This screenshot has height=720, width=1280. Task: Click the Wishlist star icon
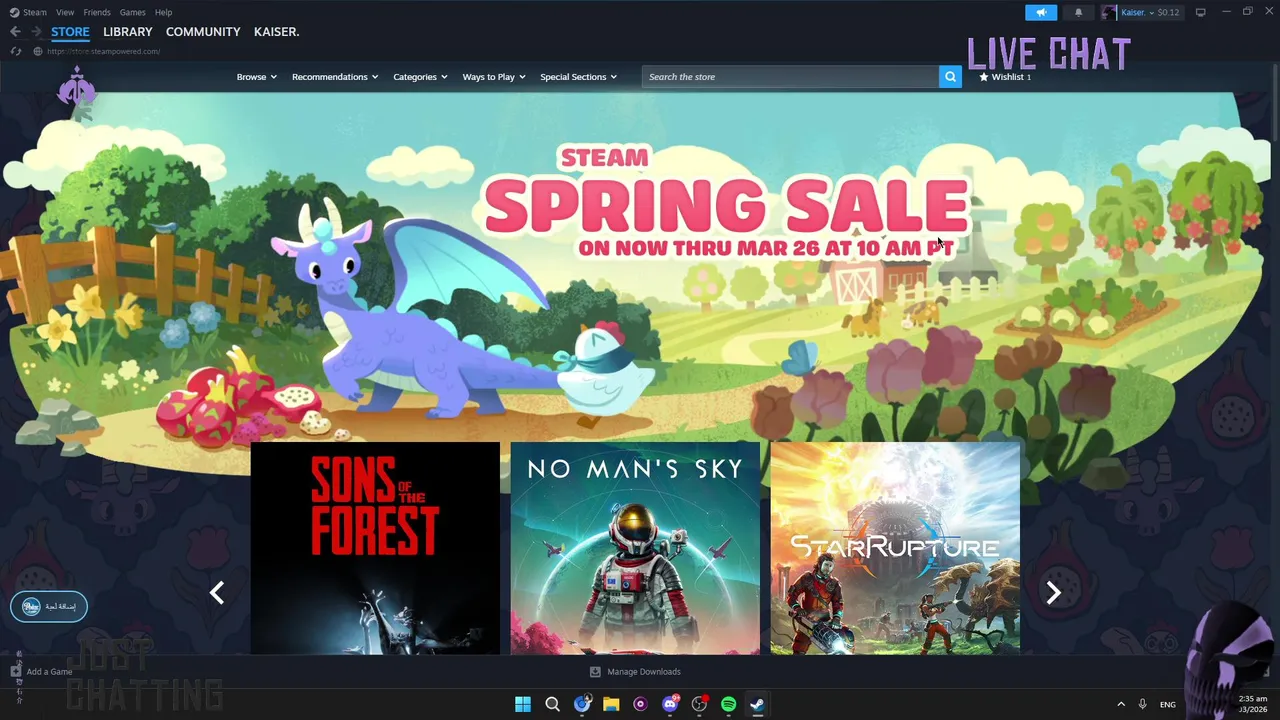(x=984, y=77)
